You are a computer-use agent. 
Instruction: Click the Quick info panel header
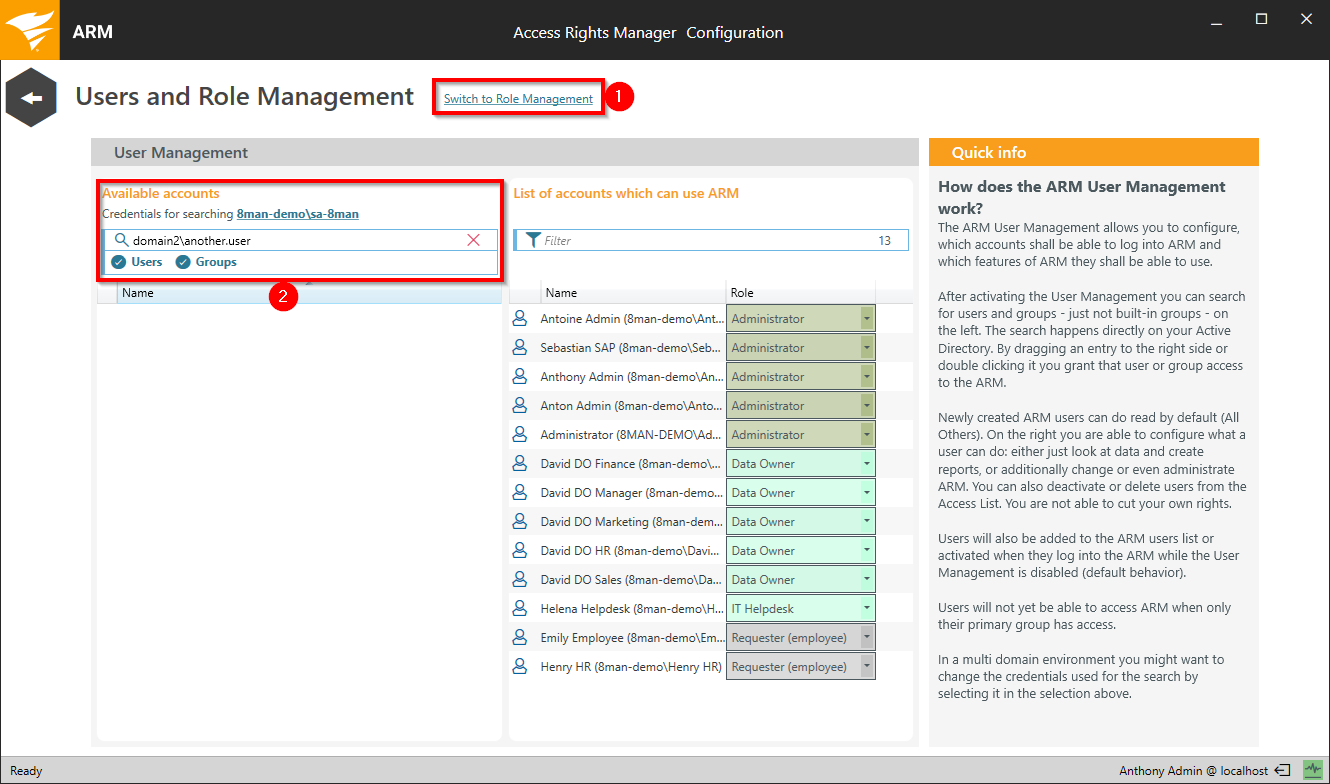tap(1094, 152)
